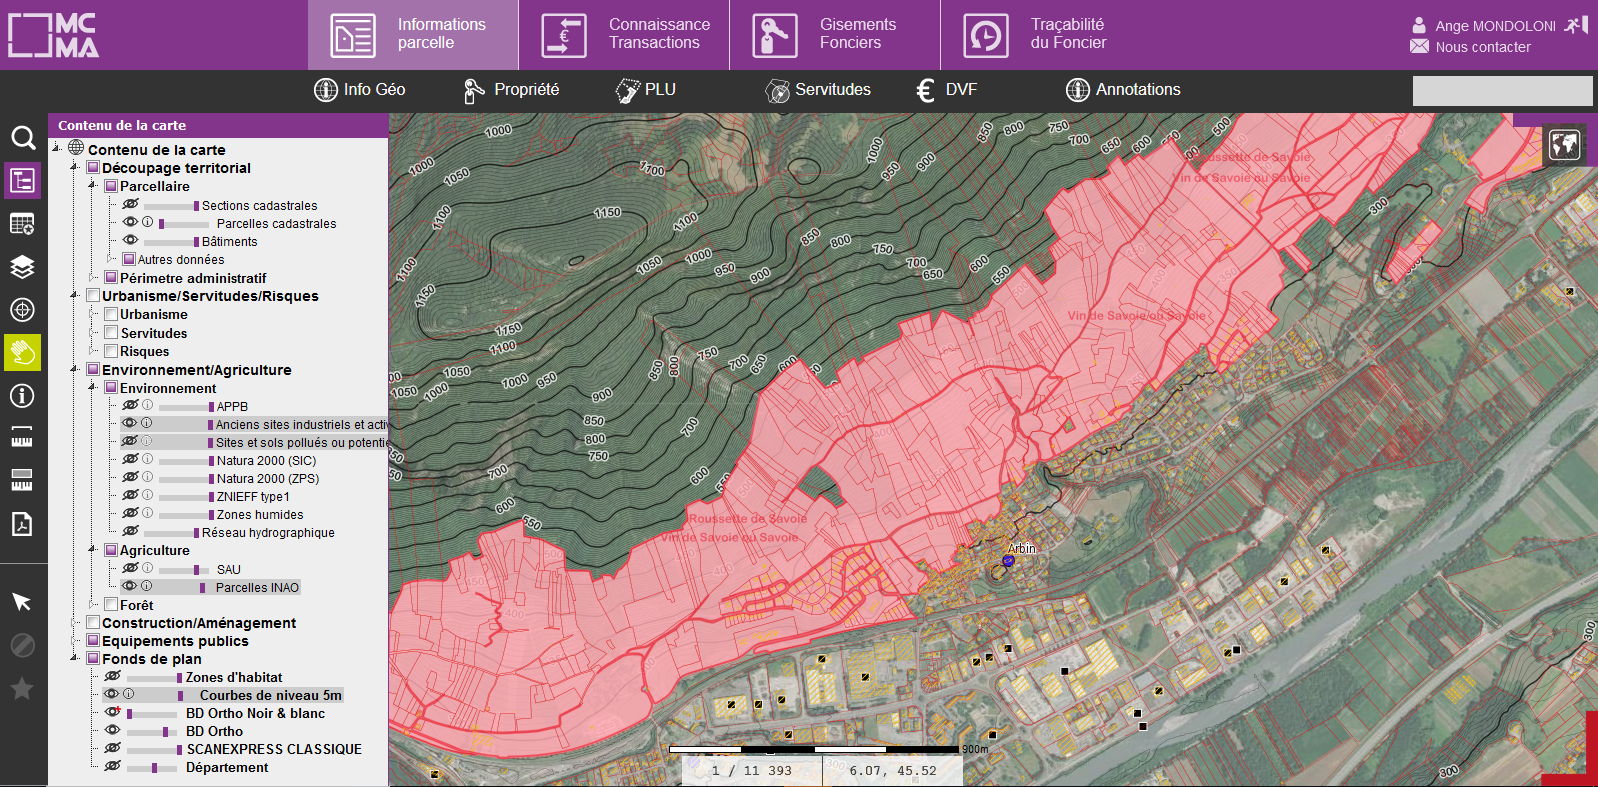Click info icon beside Parcelles cadastrales
1598x787 pixels.
(148, 223)
